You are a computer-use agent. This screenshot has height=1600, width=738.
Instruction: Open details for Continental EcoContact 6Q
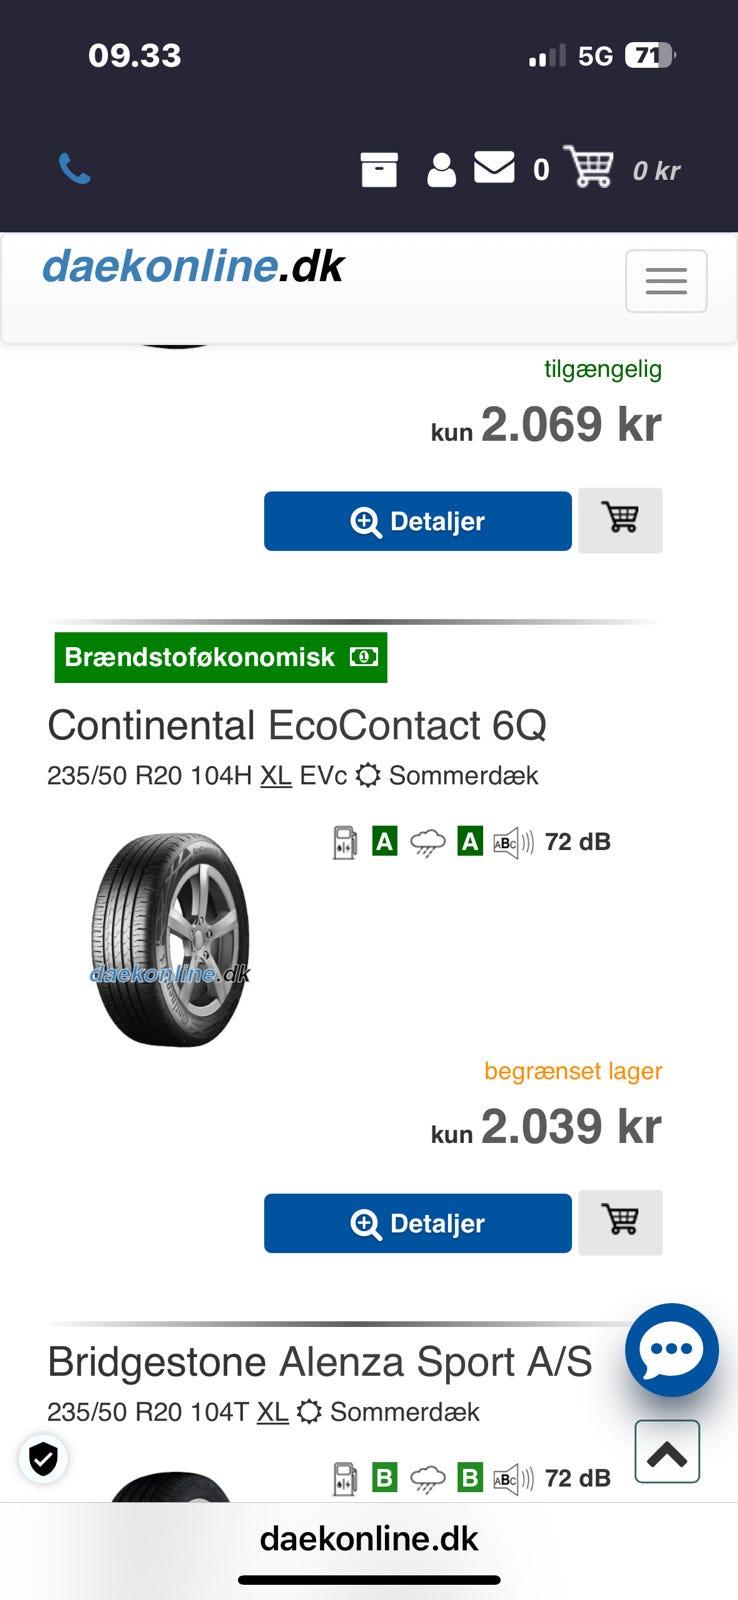(x=417, y=1223)
